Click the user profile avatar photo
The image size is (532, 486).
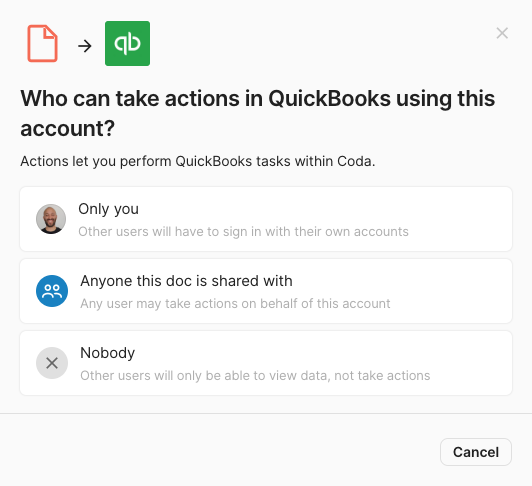(x=51, y=219)
